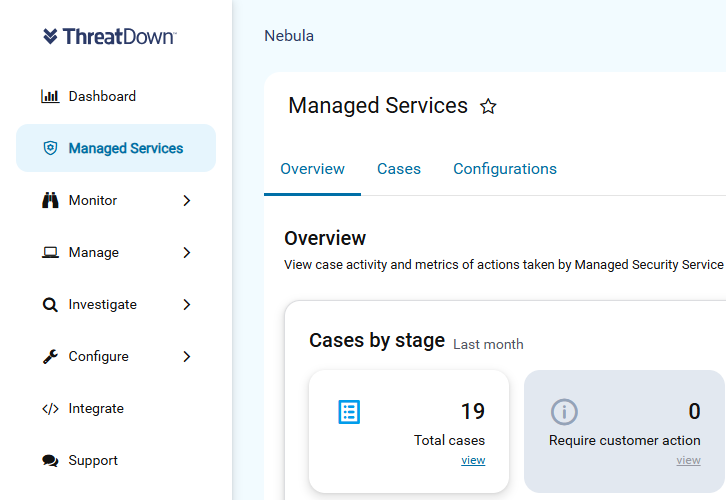Viewport: 726px width, 500px height.
Task: Expand the Configure menu chevron
Action: (187, 356)
